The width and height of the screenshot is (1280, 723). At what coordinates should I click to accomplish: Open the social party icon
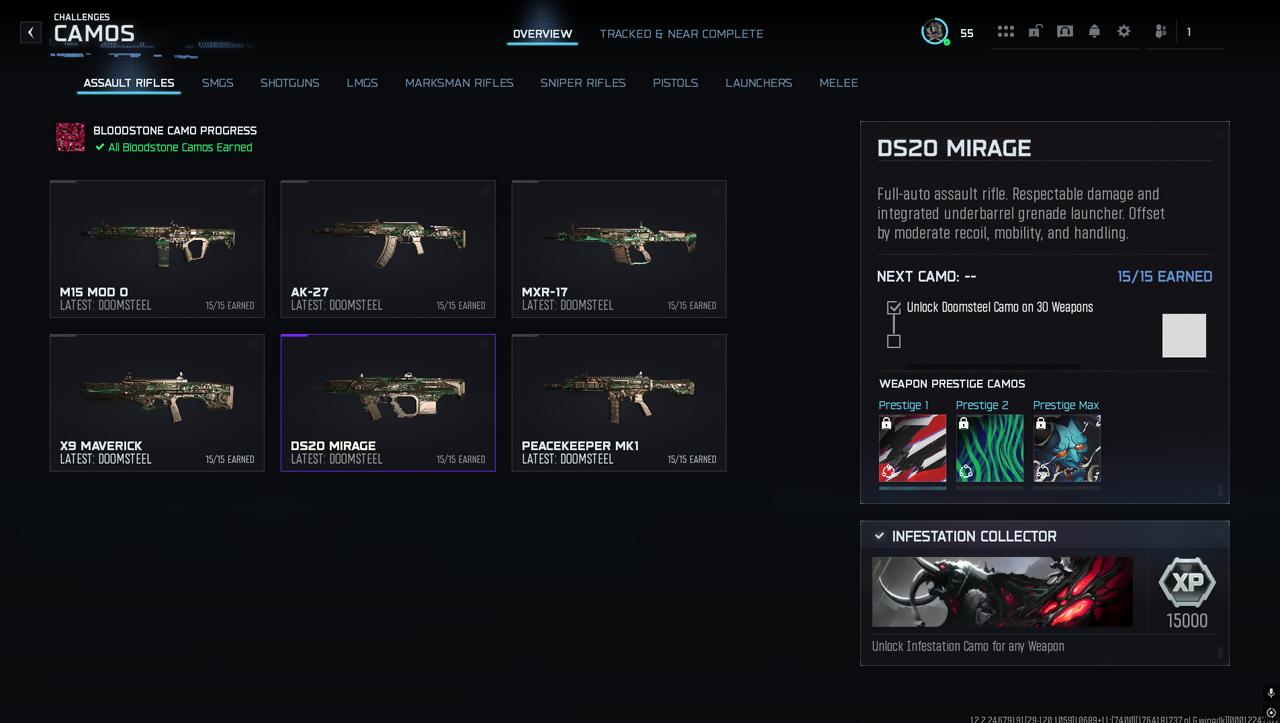coord(1160,32)
